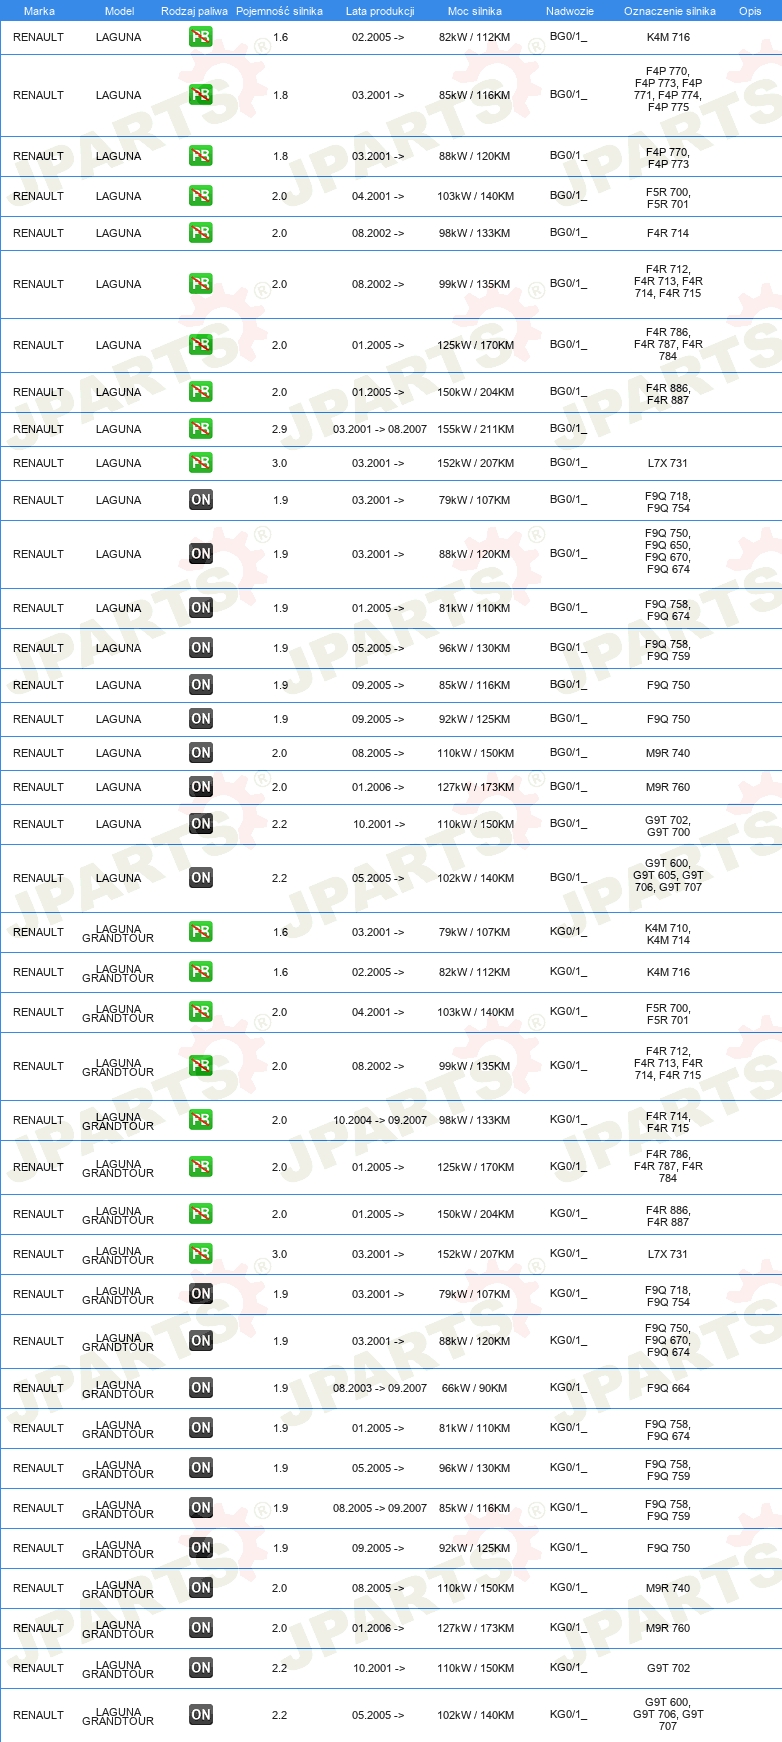The image size is (782, 1742).
Task: Select PB icon in BG0/1_ 103kW / 140KM row
Action: pyautogui.click(x=201, y=196)
